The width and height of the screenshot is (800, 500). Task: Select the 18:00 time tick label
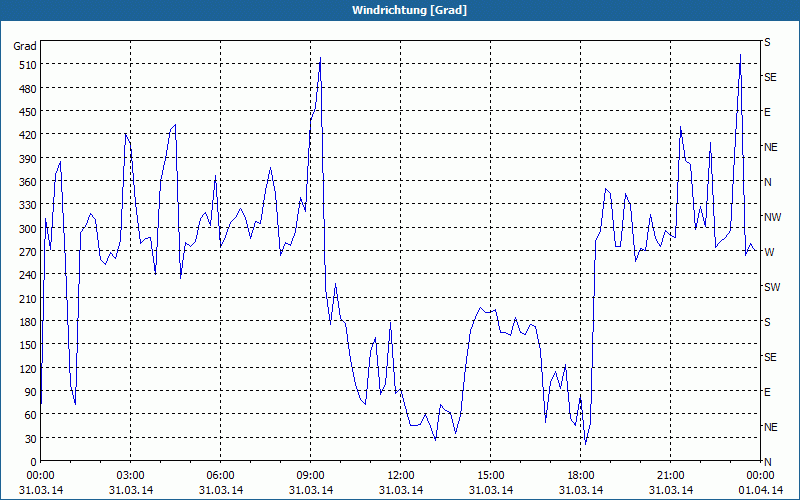[x=581, y=476]
